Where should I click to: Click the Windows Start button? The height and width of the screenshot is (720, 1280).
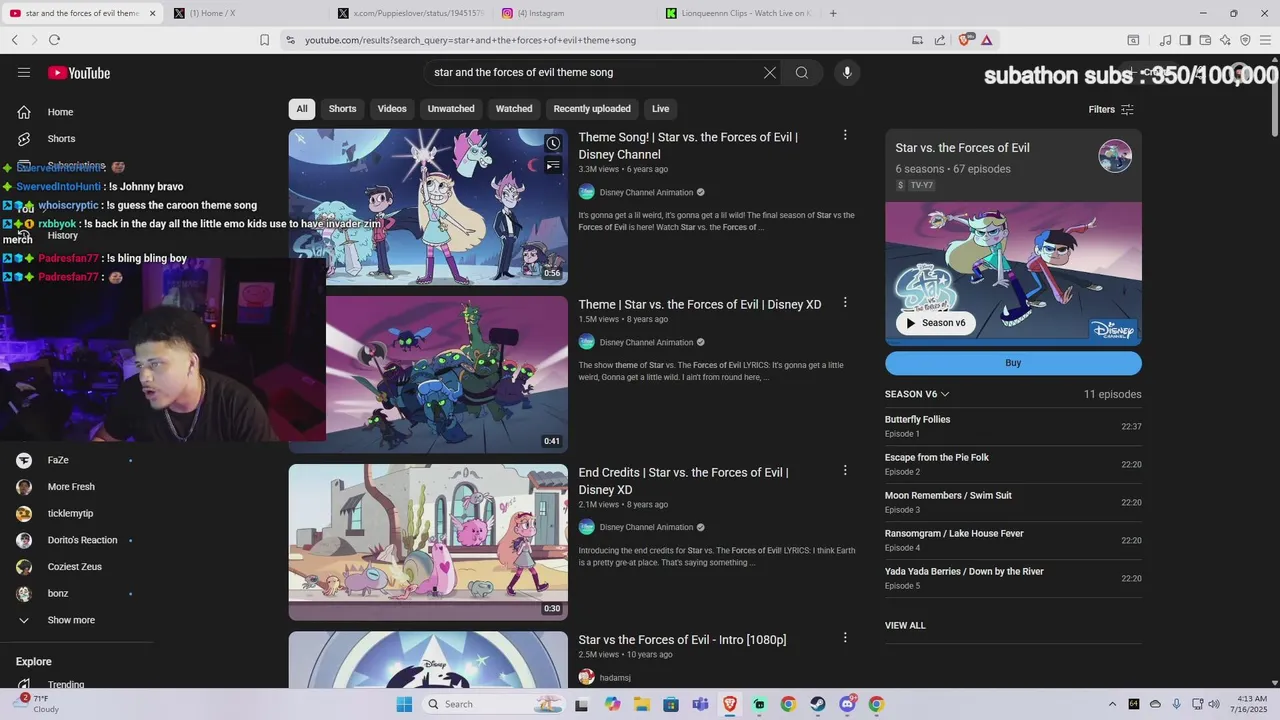(x=404, y=704)
